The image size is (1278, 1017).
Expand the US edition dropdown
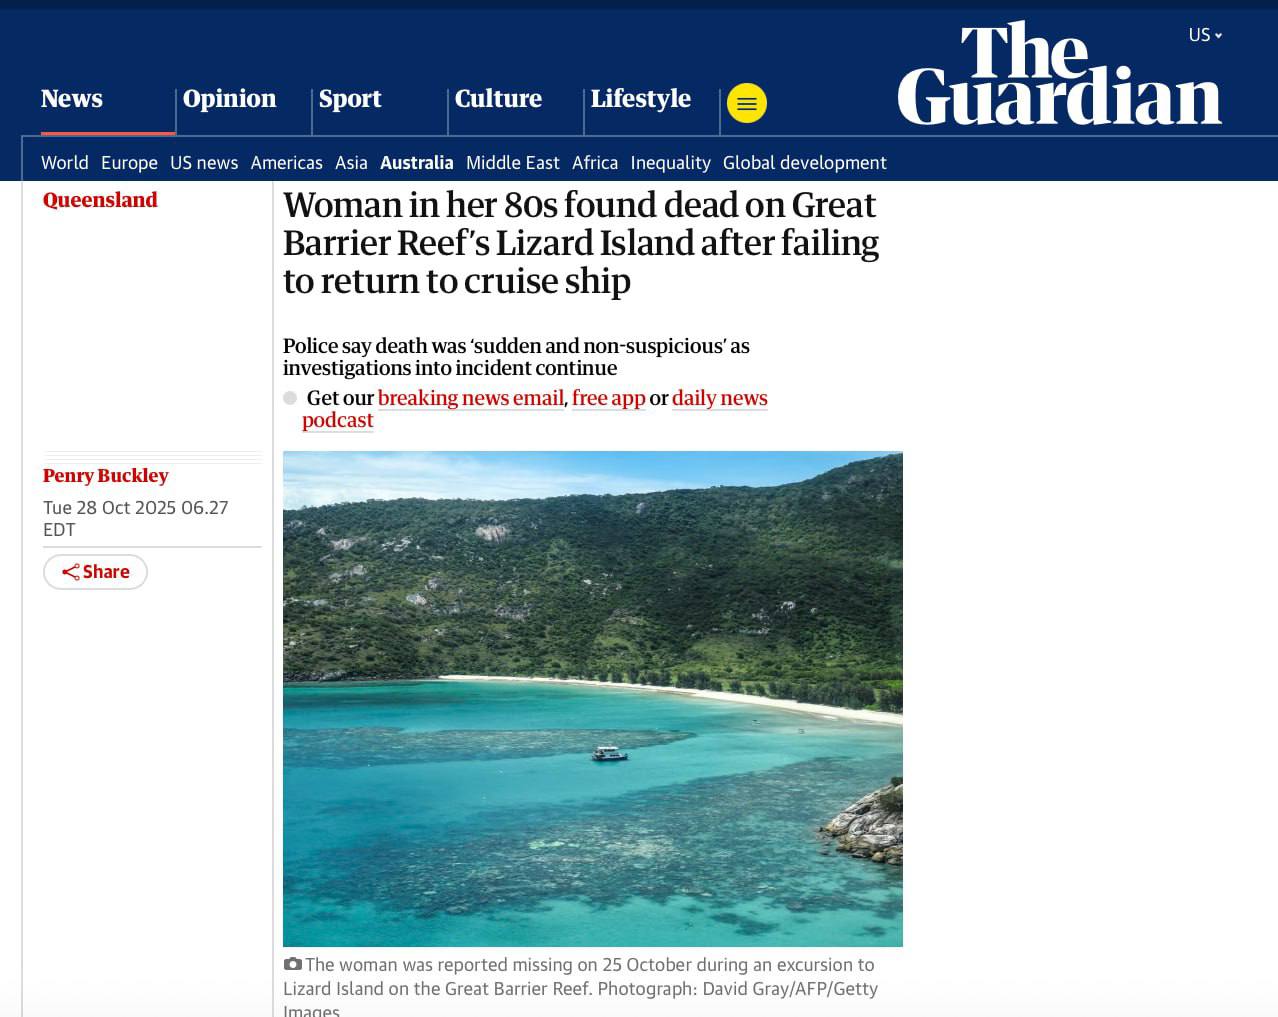(1205, 35)
